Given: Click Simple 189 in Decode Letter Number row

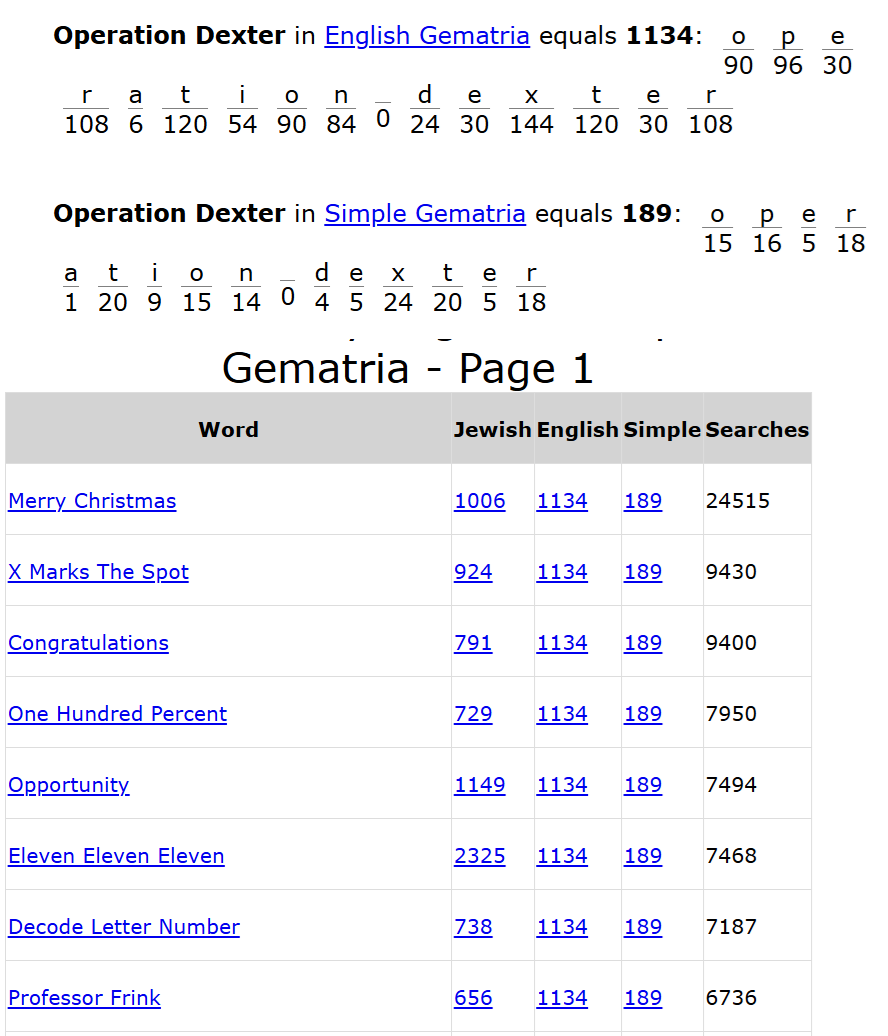Looking at the screenshot, I should click(x=643, y=927).
